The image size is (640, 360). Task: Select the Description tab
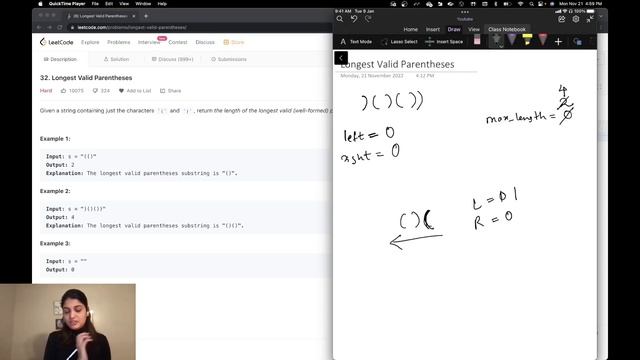click(x=60, y=59)
